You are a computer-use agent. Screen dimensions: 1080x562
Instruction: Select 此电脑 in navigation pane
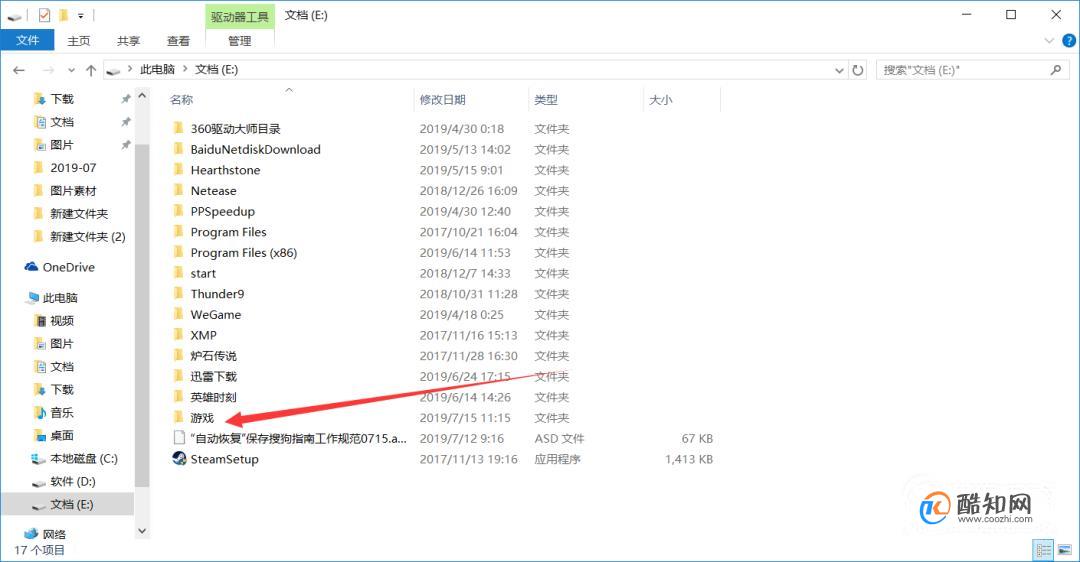pyautogui.click(x=60, y=298)
